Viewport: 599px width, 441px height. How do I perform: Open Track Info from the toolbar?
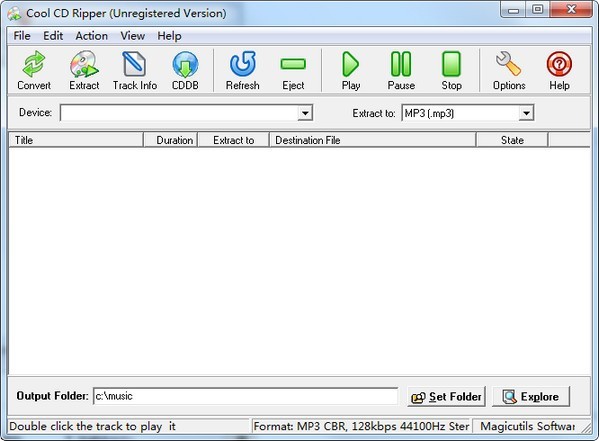click(134, 70)
